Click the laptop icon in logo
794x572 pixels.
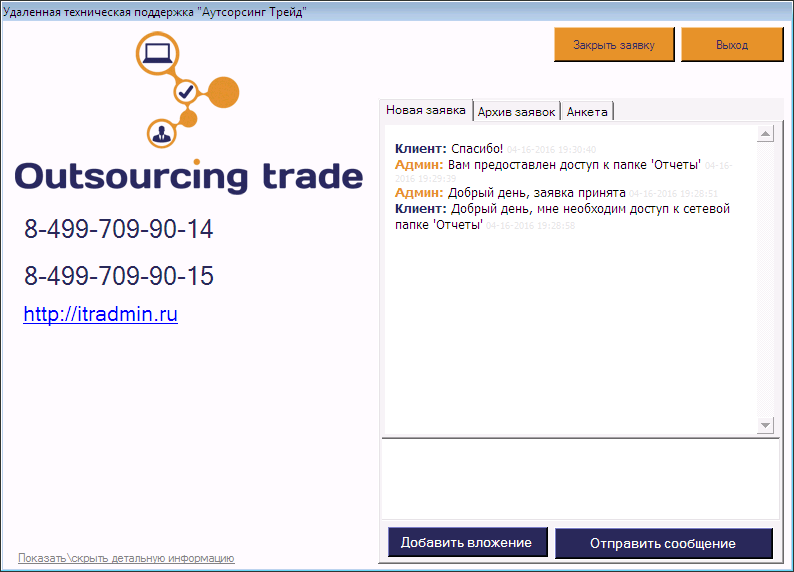pos(157,53)
